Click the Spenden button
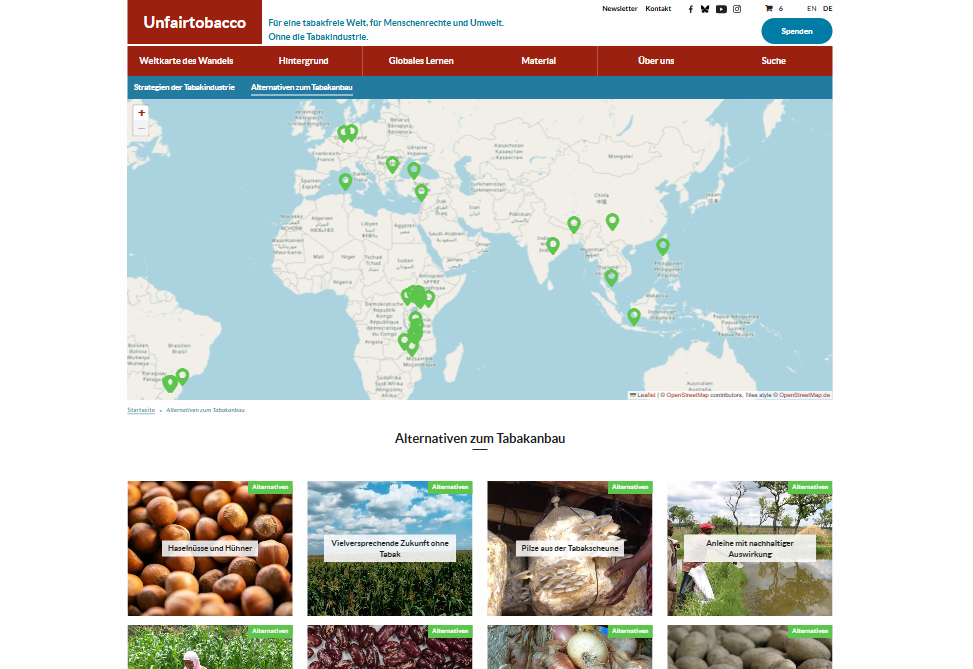This screenshot has height=669, width=973. [x=797, y=31]
